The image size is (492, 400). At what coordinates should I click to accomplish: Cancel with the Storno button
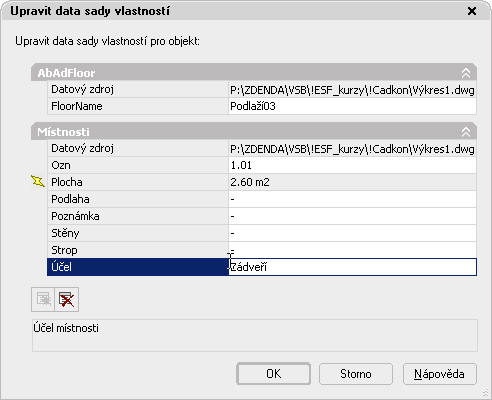356,374
